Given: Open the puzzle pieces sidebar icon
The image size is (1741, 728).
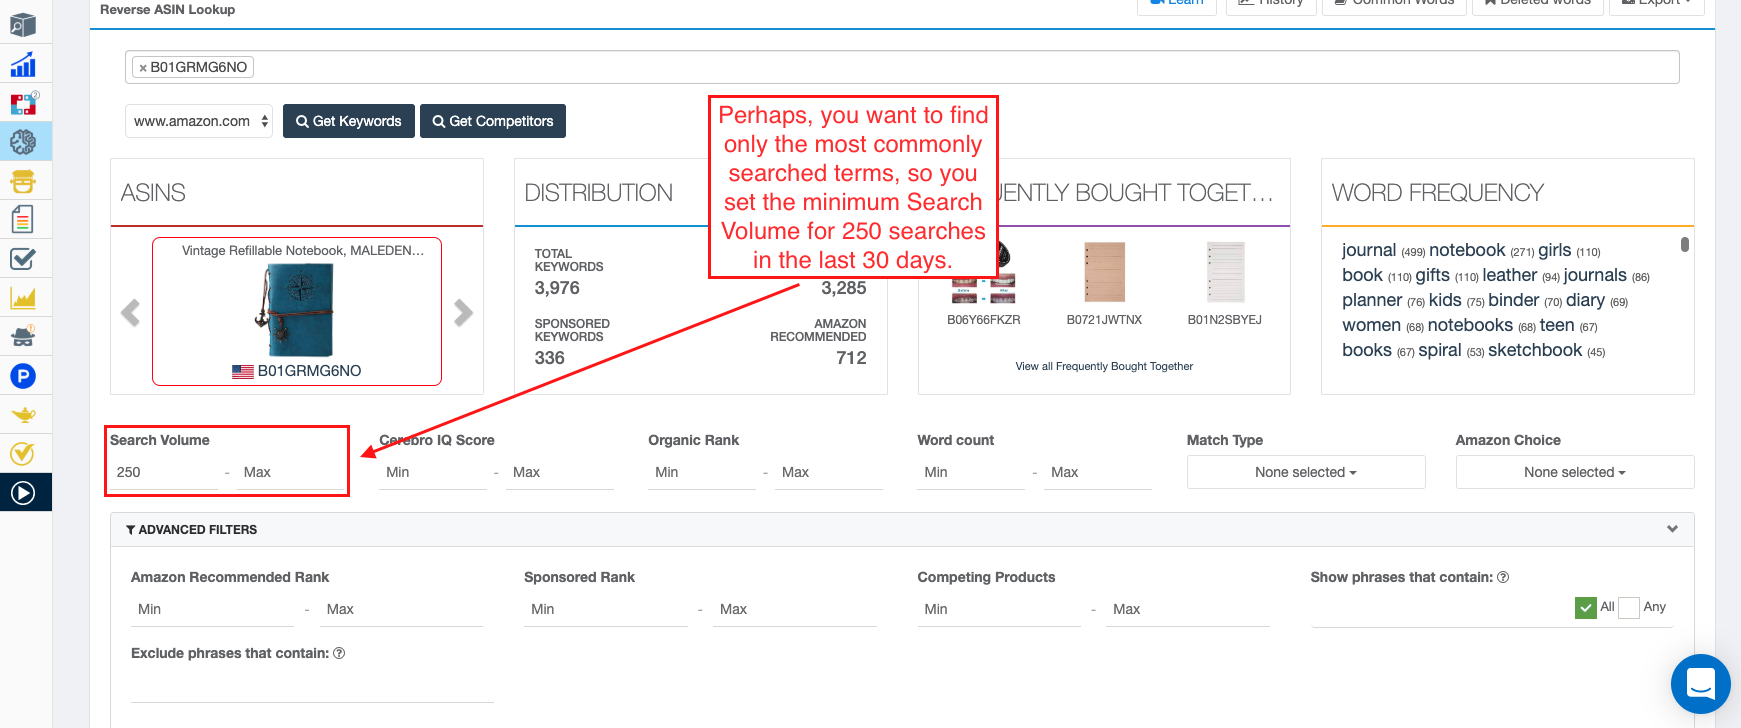Looking at the screenshot, I should pyautogui.click(x=23, y=104).
